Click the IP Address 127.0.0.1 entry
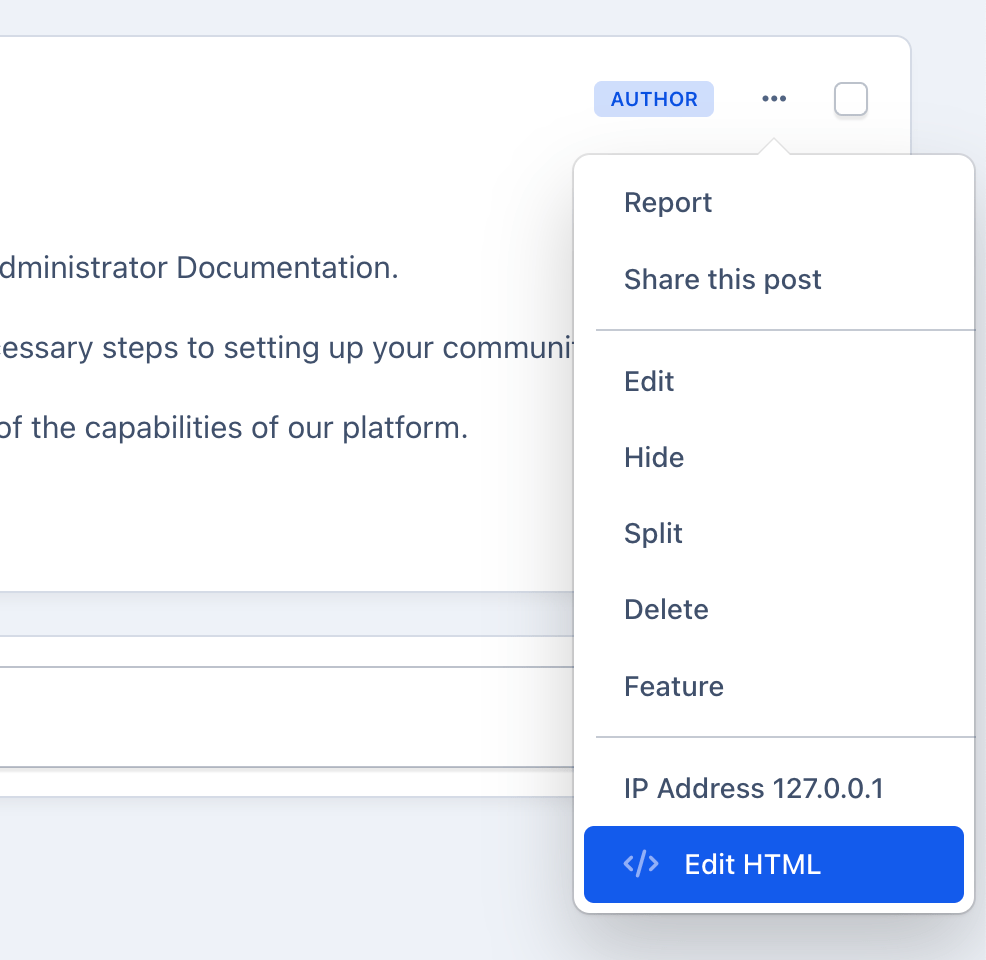Viewport: 986px width, 960px height. point(753,789)
